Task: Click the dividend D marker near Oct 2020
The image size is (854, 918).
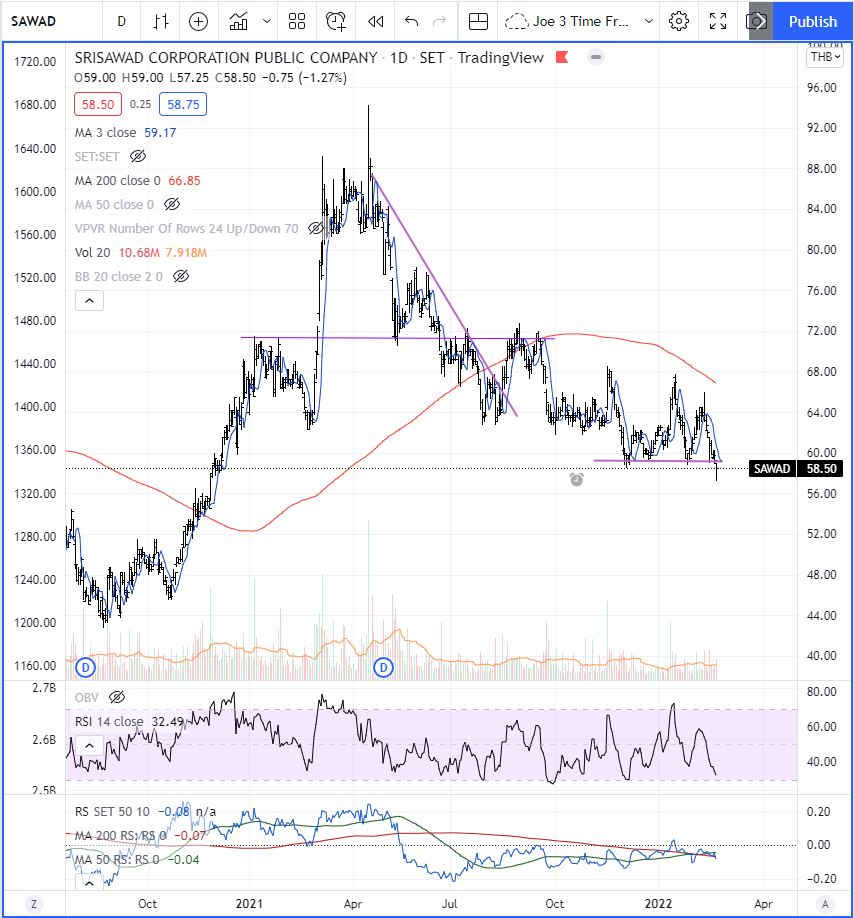Action: [85, 667]
